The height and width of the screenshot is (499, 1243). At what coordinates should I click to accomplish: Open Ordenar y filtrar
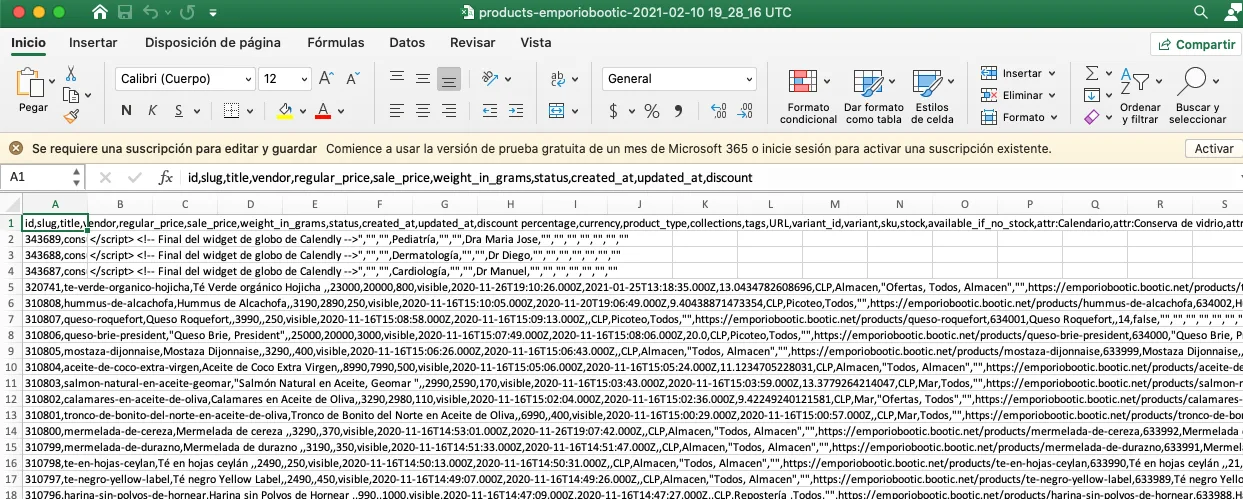[x=1139, y=96]
